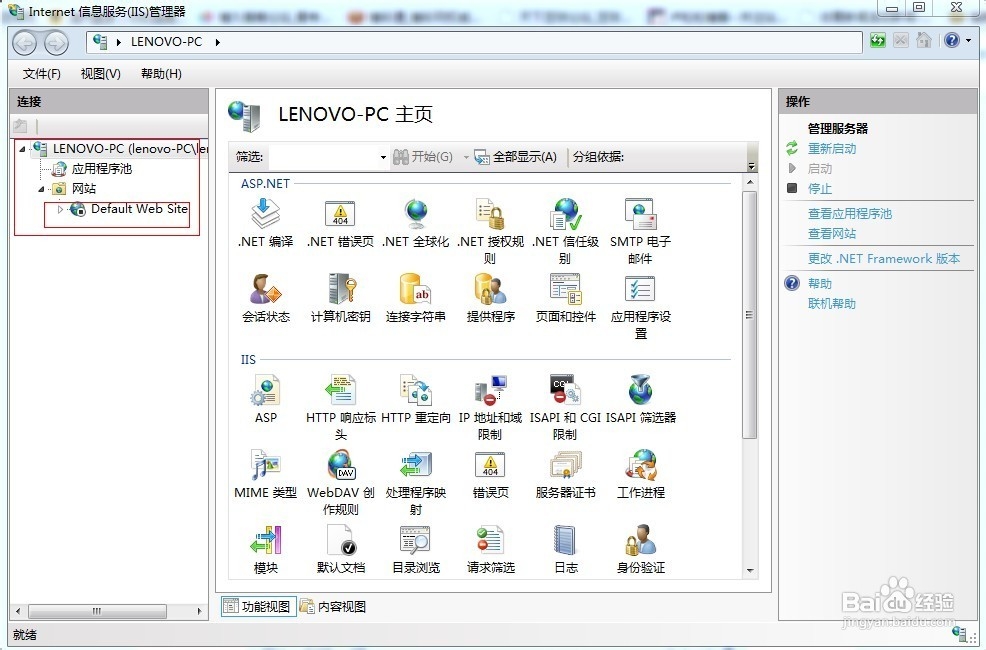
Task: Open the HTTP 响应标头 icon
Action: tap(340, 390)
